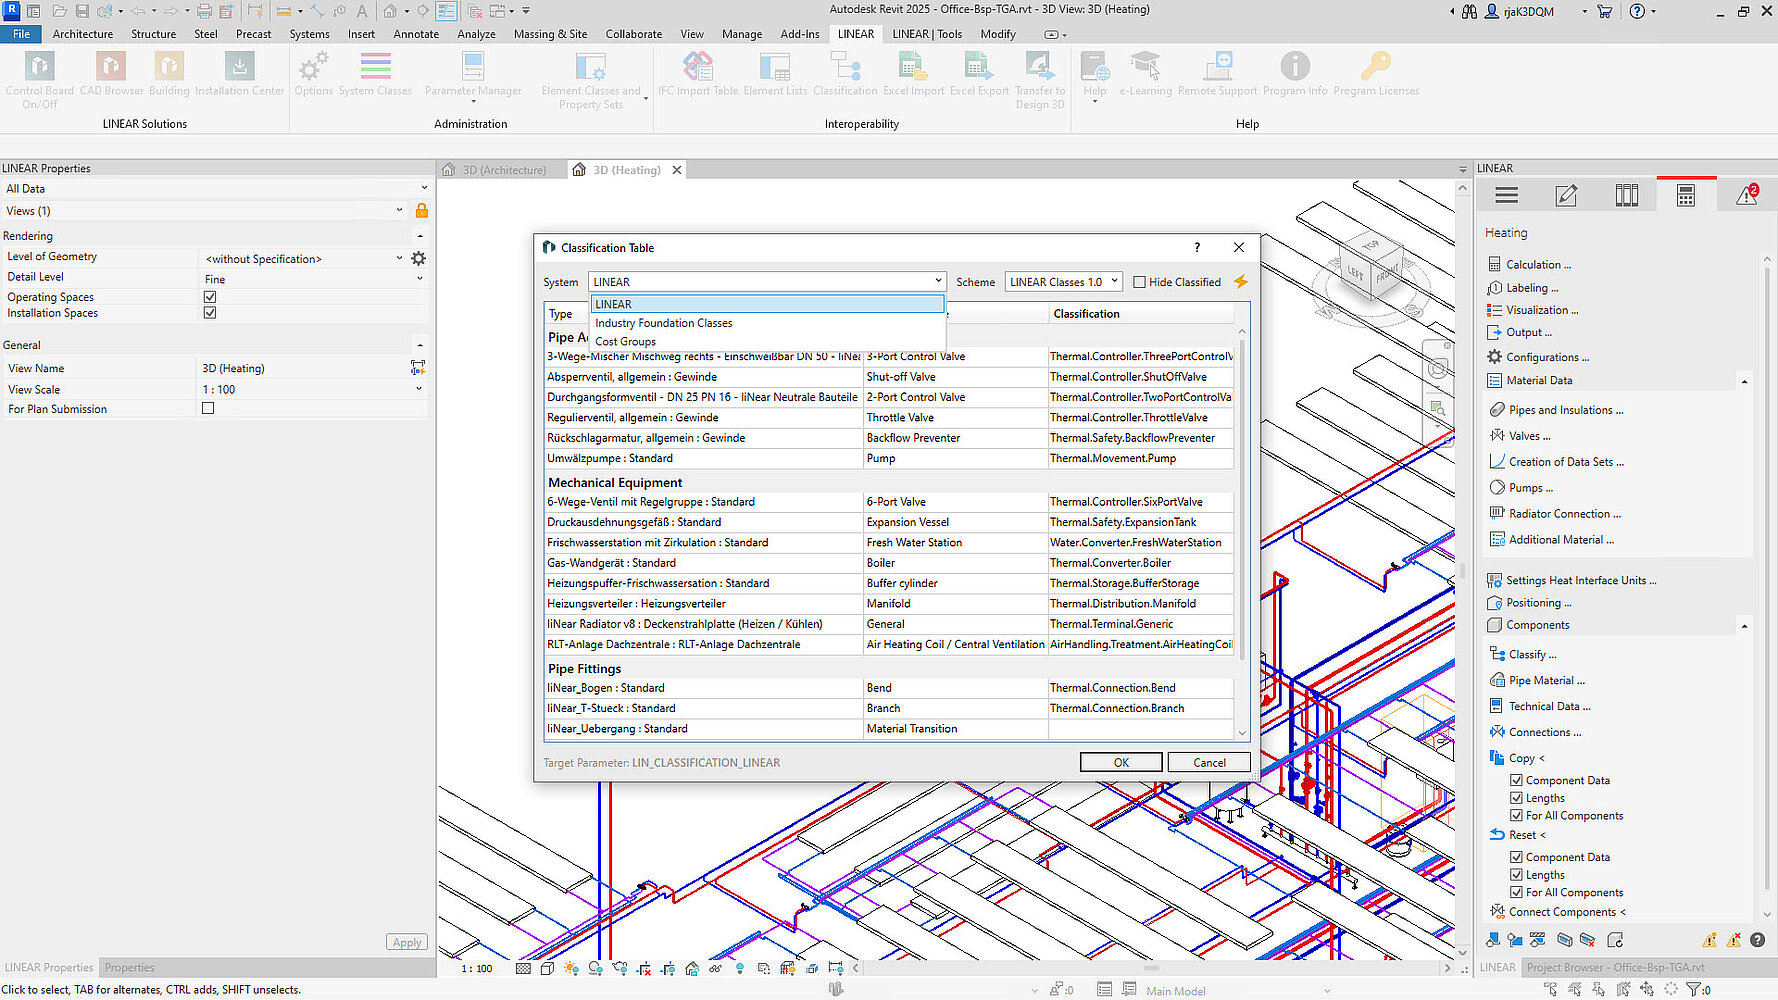
Task: Open the library columns tab in LINEAR panel
Action: (1626, 196)
